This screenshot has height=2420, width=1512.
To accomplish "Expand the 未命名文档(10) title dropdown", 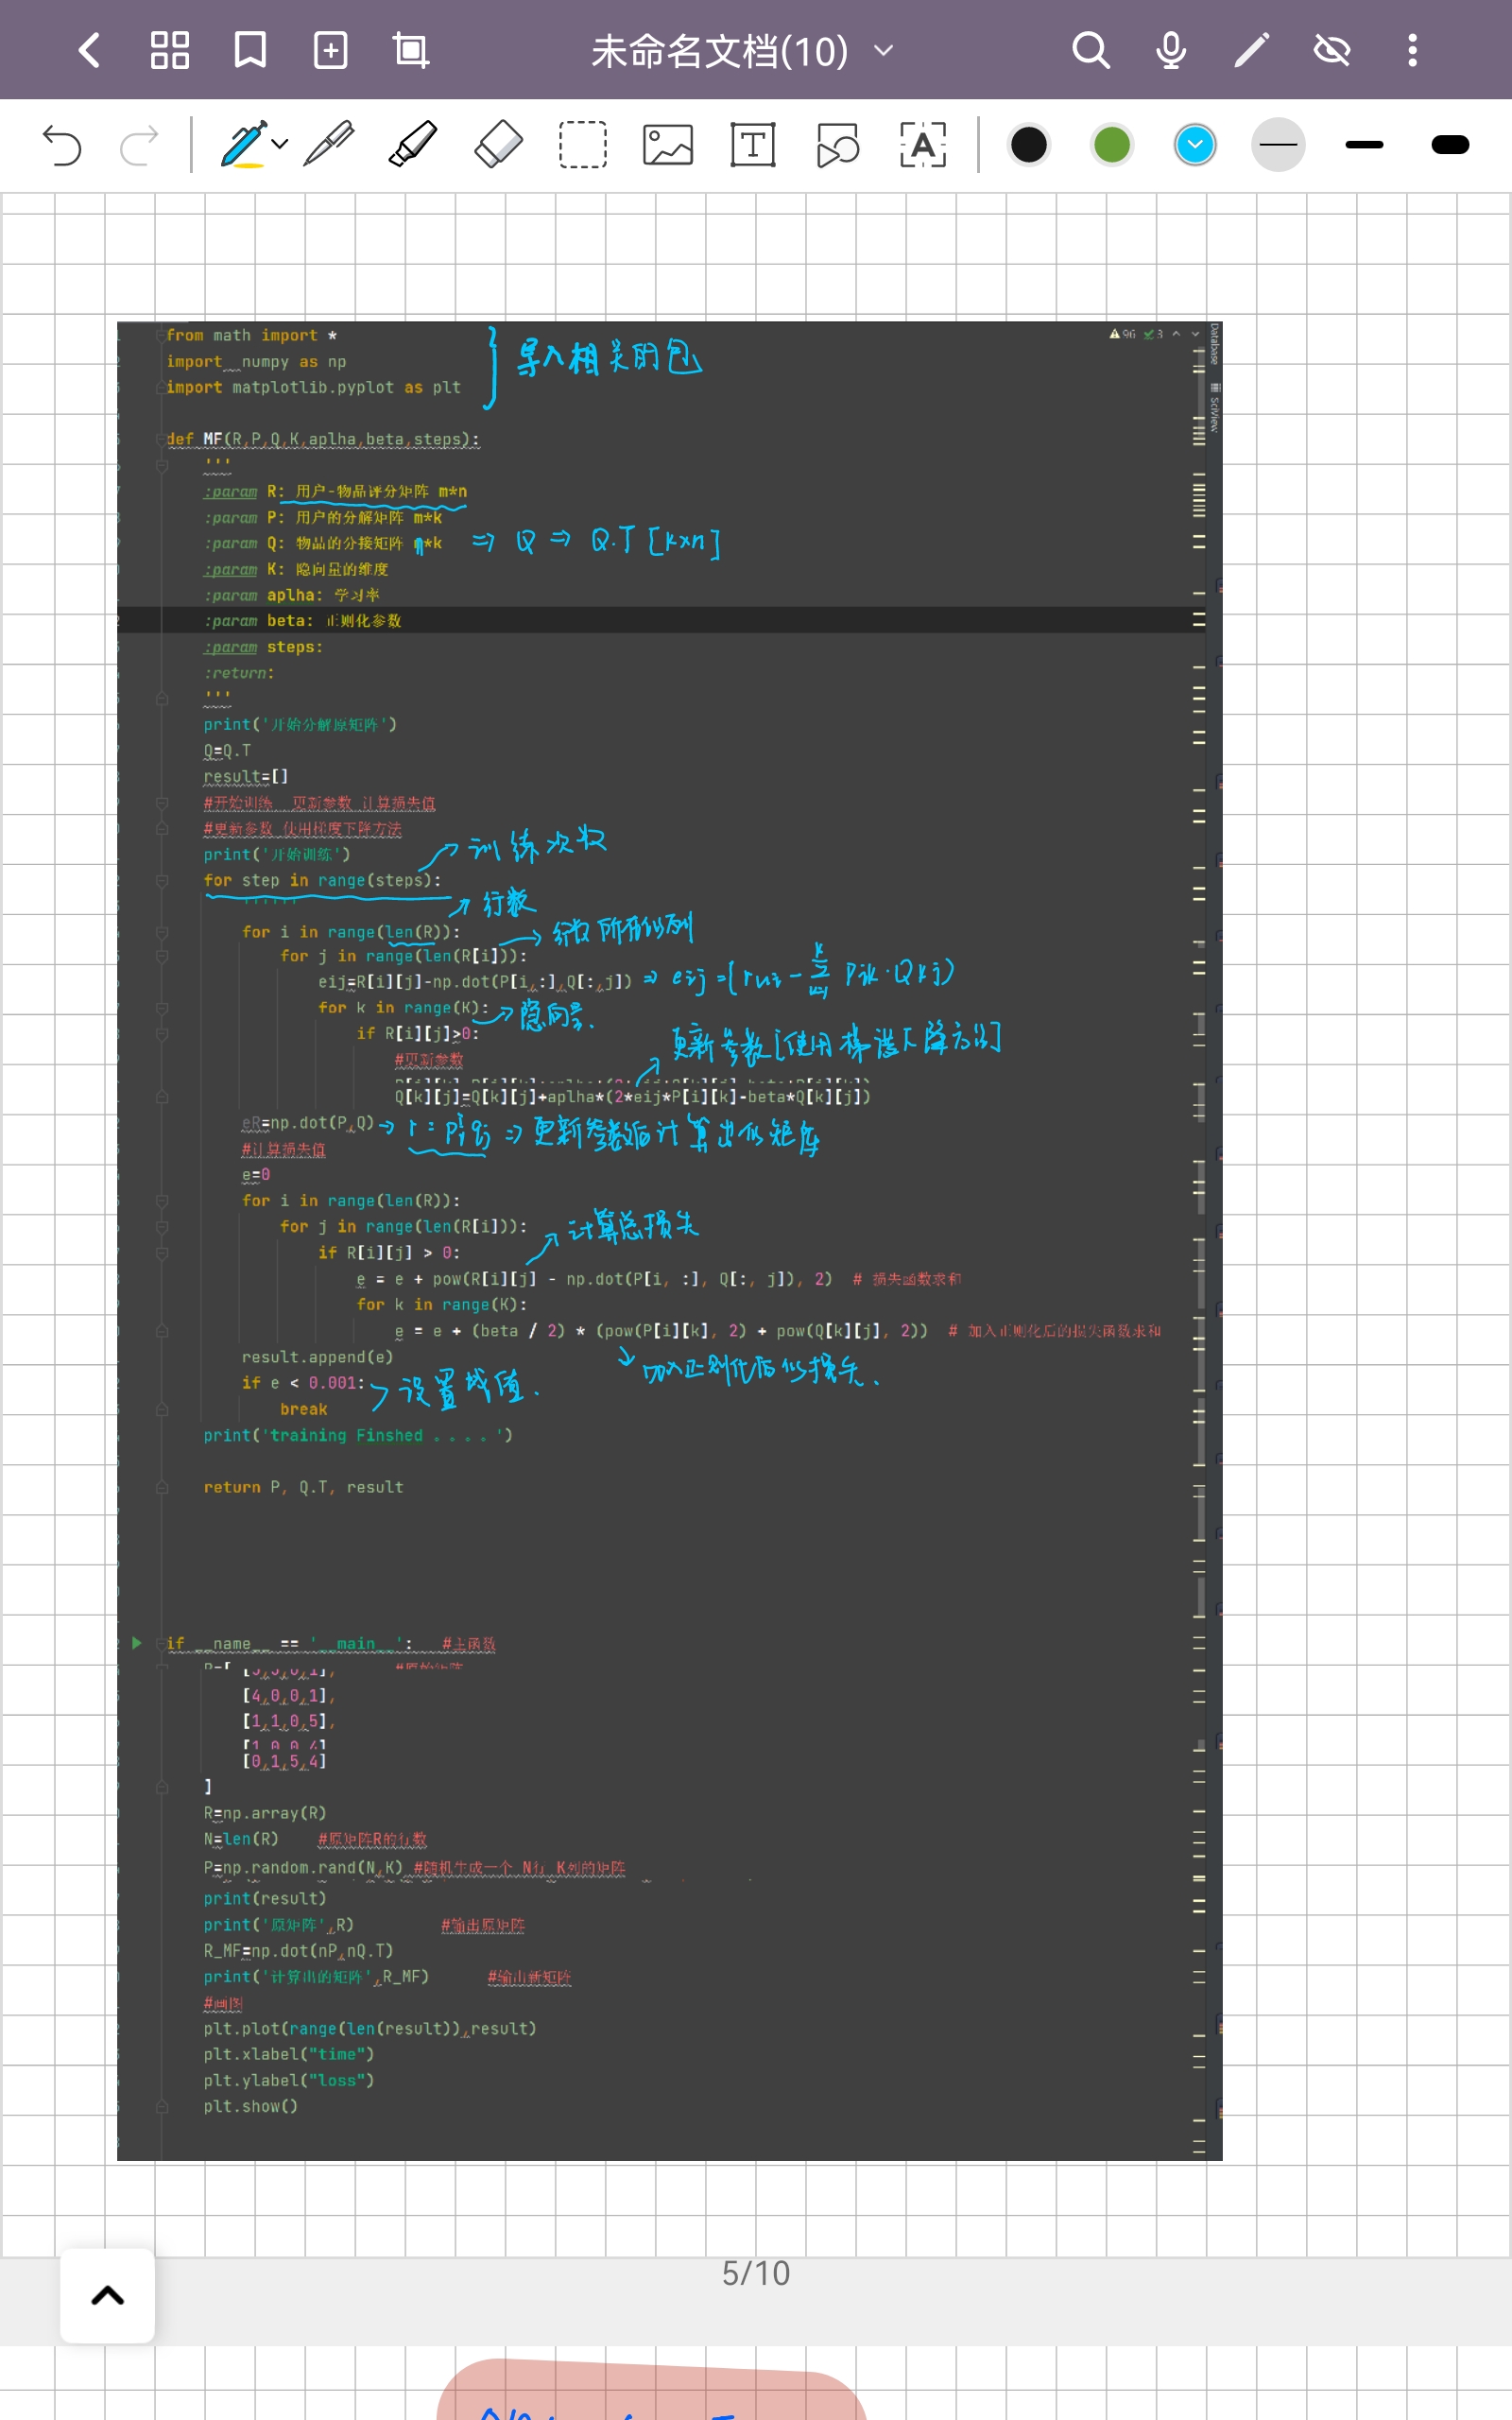I will pos(883,50).
